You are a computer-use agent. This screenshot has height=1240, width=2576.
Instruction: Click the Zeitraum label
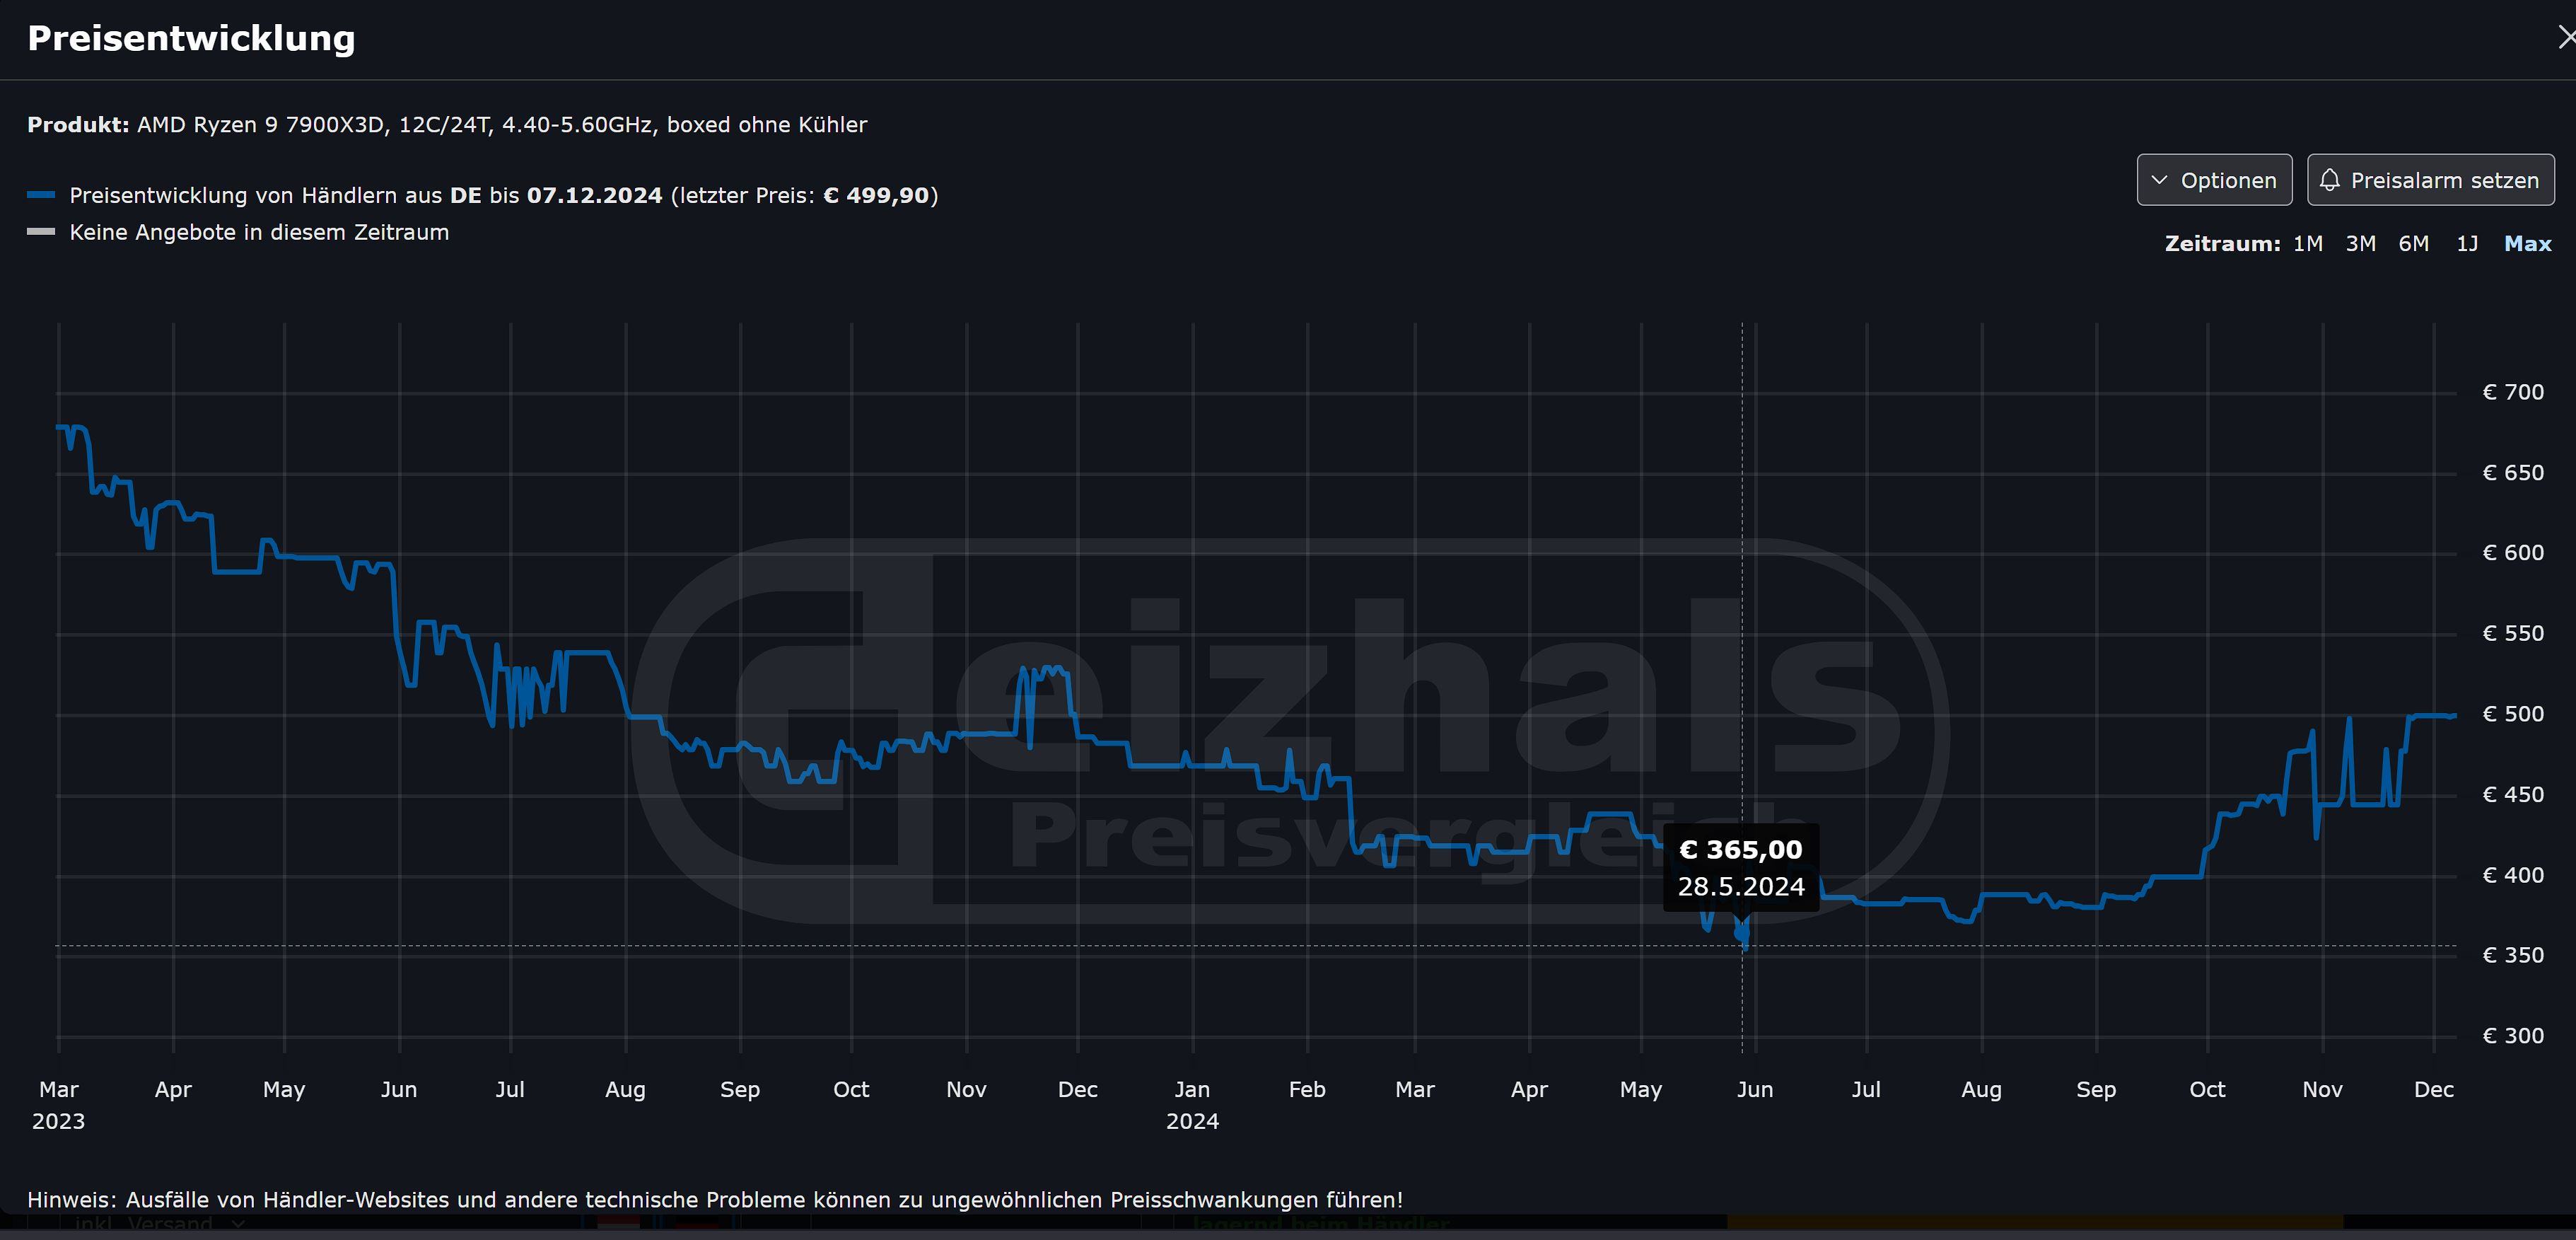coord(2222,244)
